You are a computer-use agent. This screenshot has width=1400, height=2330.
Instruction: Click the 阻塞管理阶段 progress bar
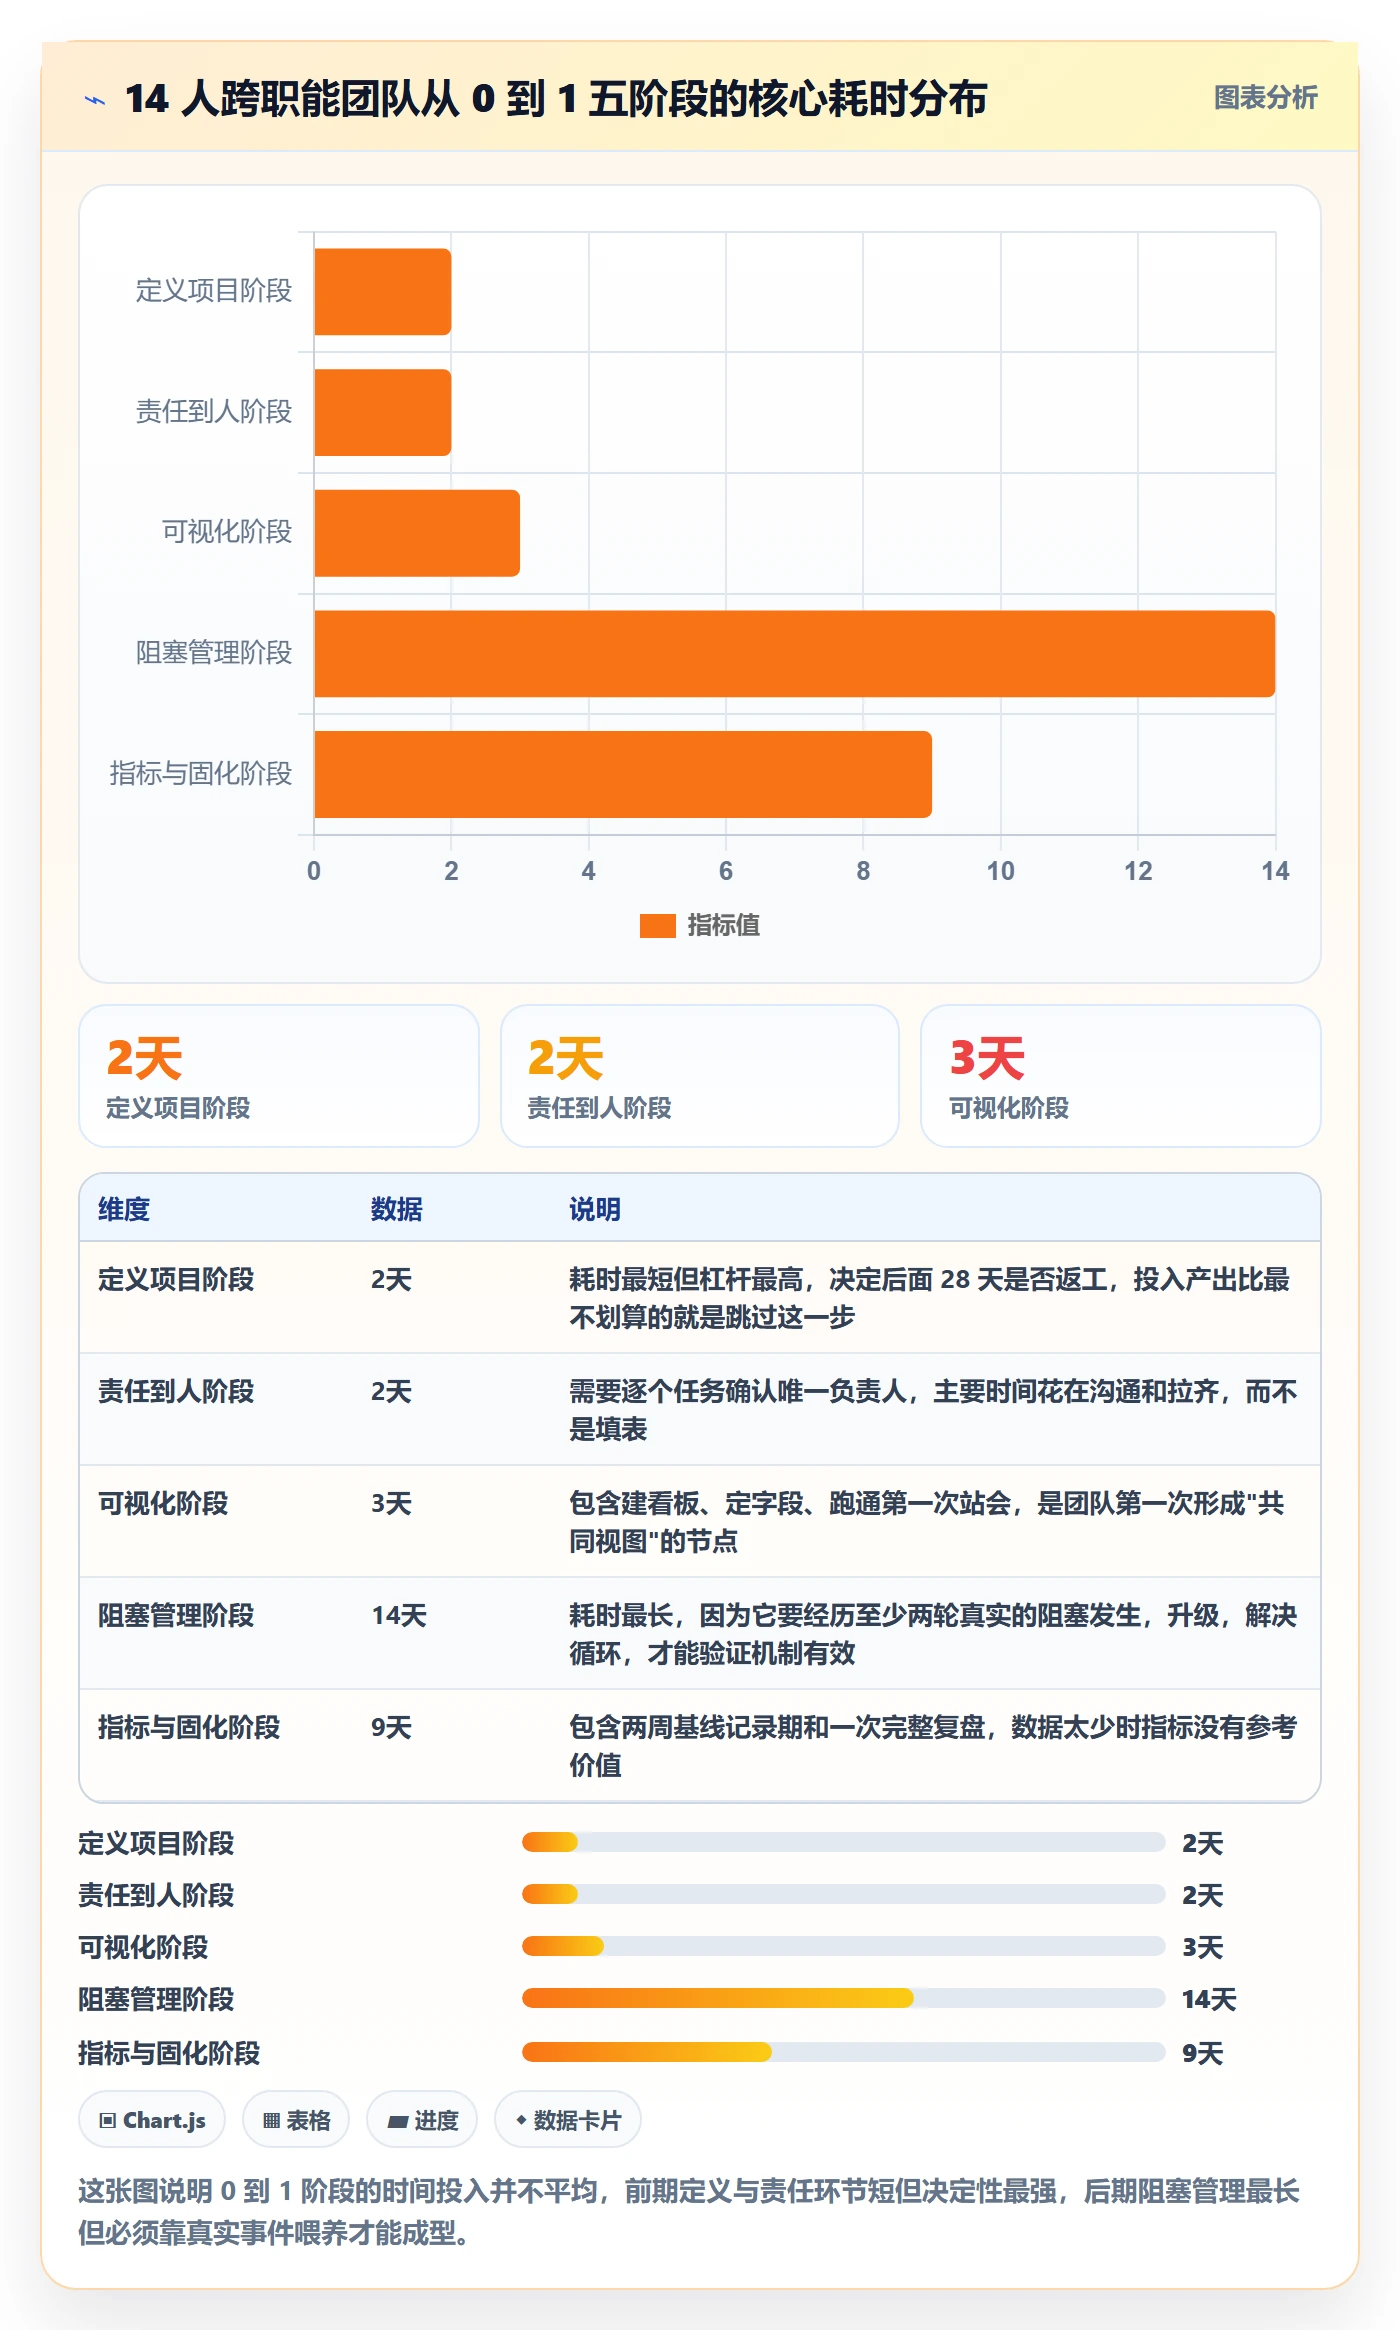tap(843, 1998)
